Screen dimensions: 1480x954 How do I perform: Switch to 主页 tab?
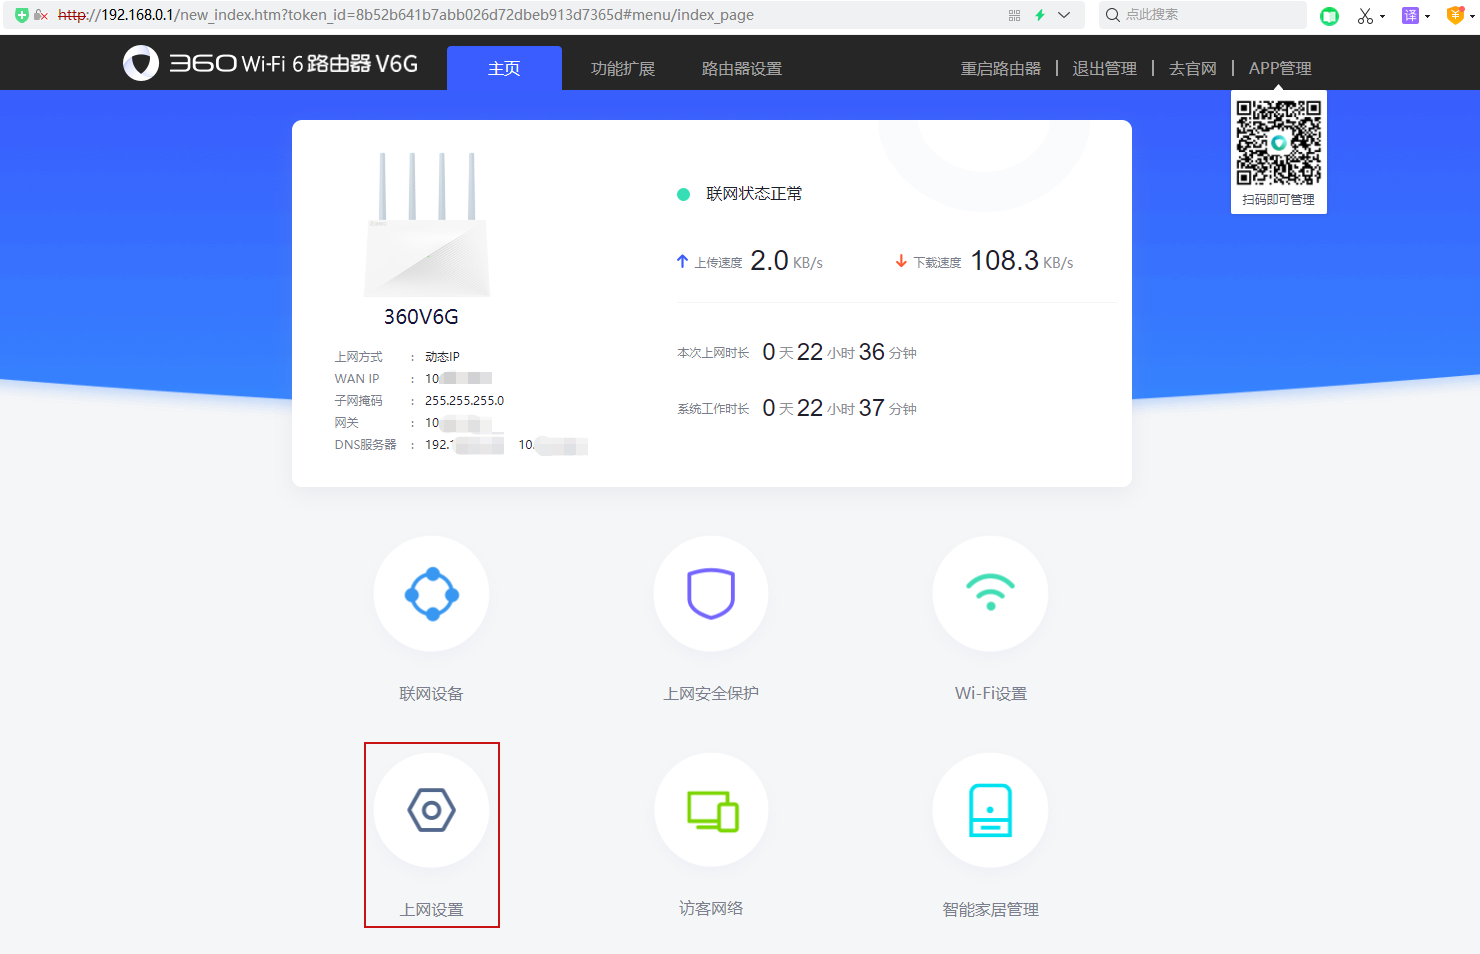[x=504, y=68]
